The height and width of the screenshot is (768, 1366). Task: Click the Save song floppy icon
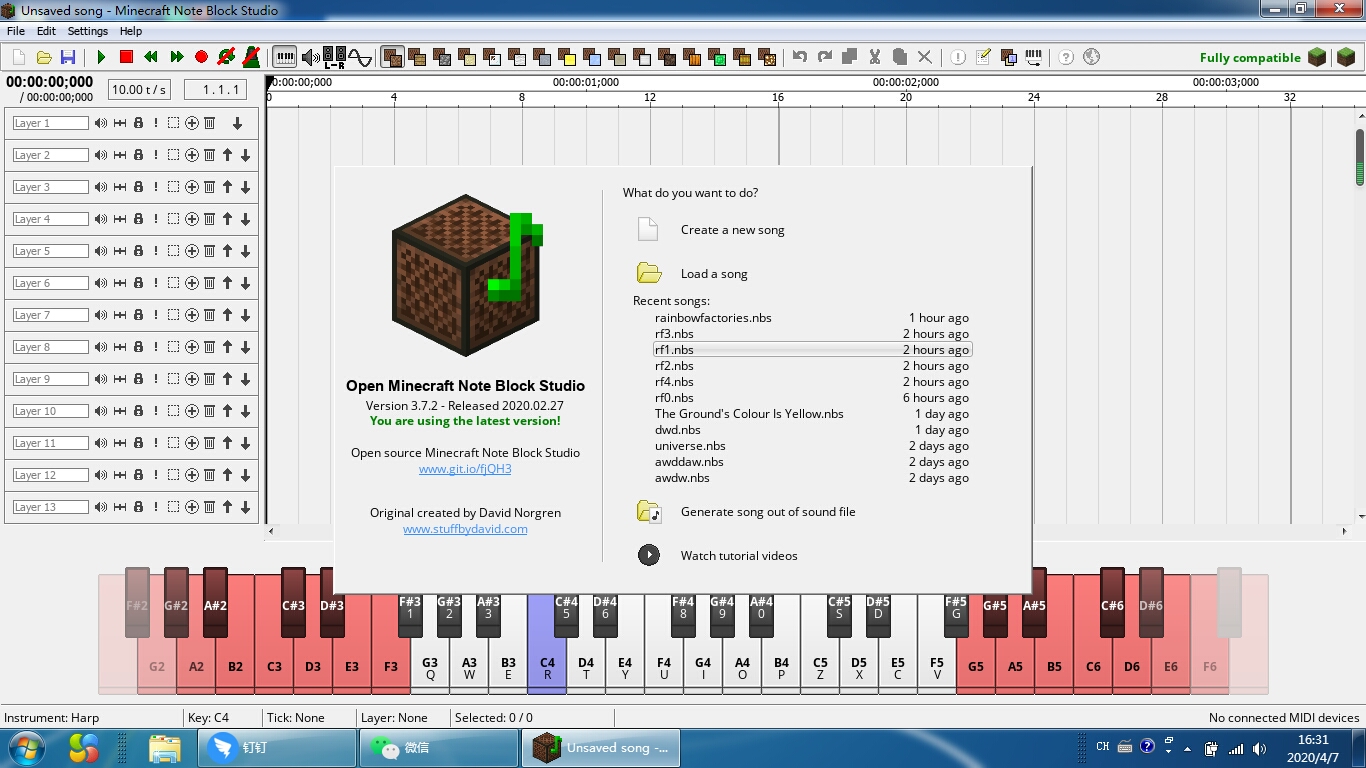68,57
